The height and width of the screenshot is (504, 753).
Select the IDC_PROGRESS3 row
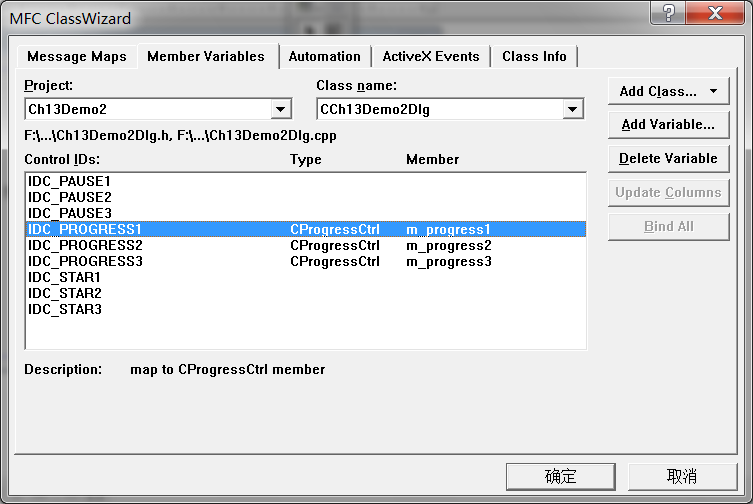point(305,261)
